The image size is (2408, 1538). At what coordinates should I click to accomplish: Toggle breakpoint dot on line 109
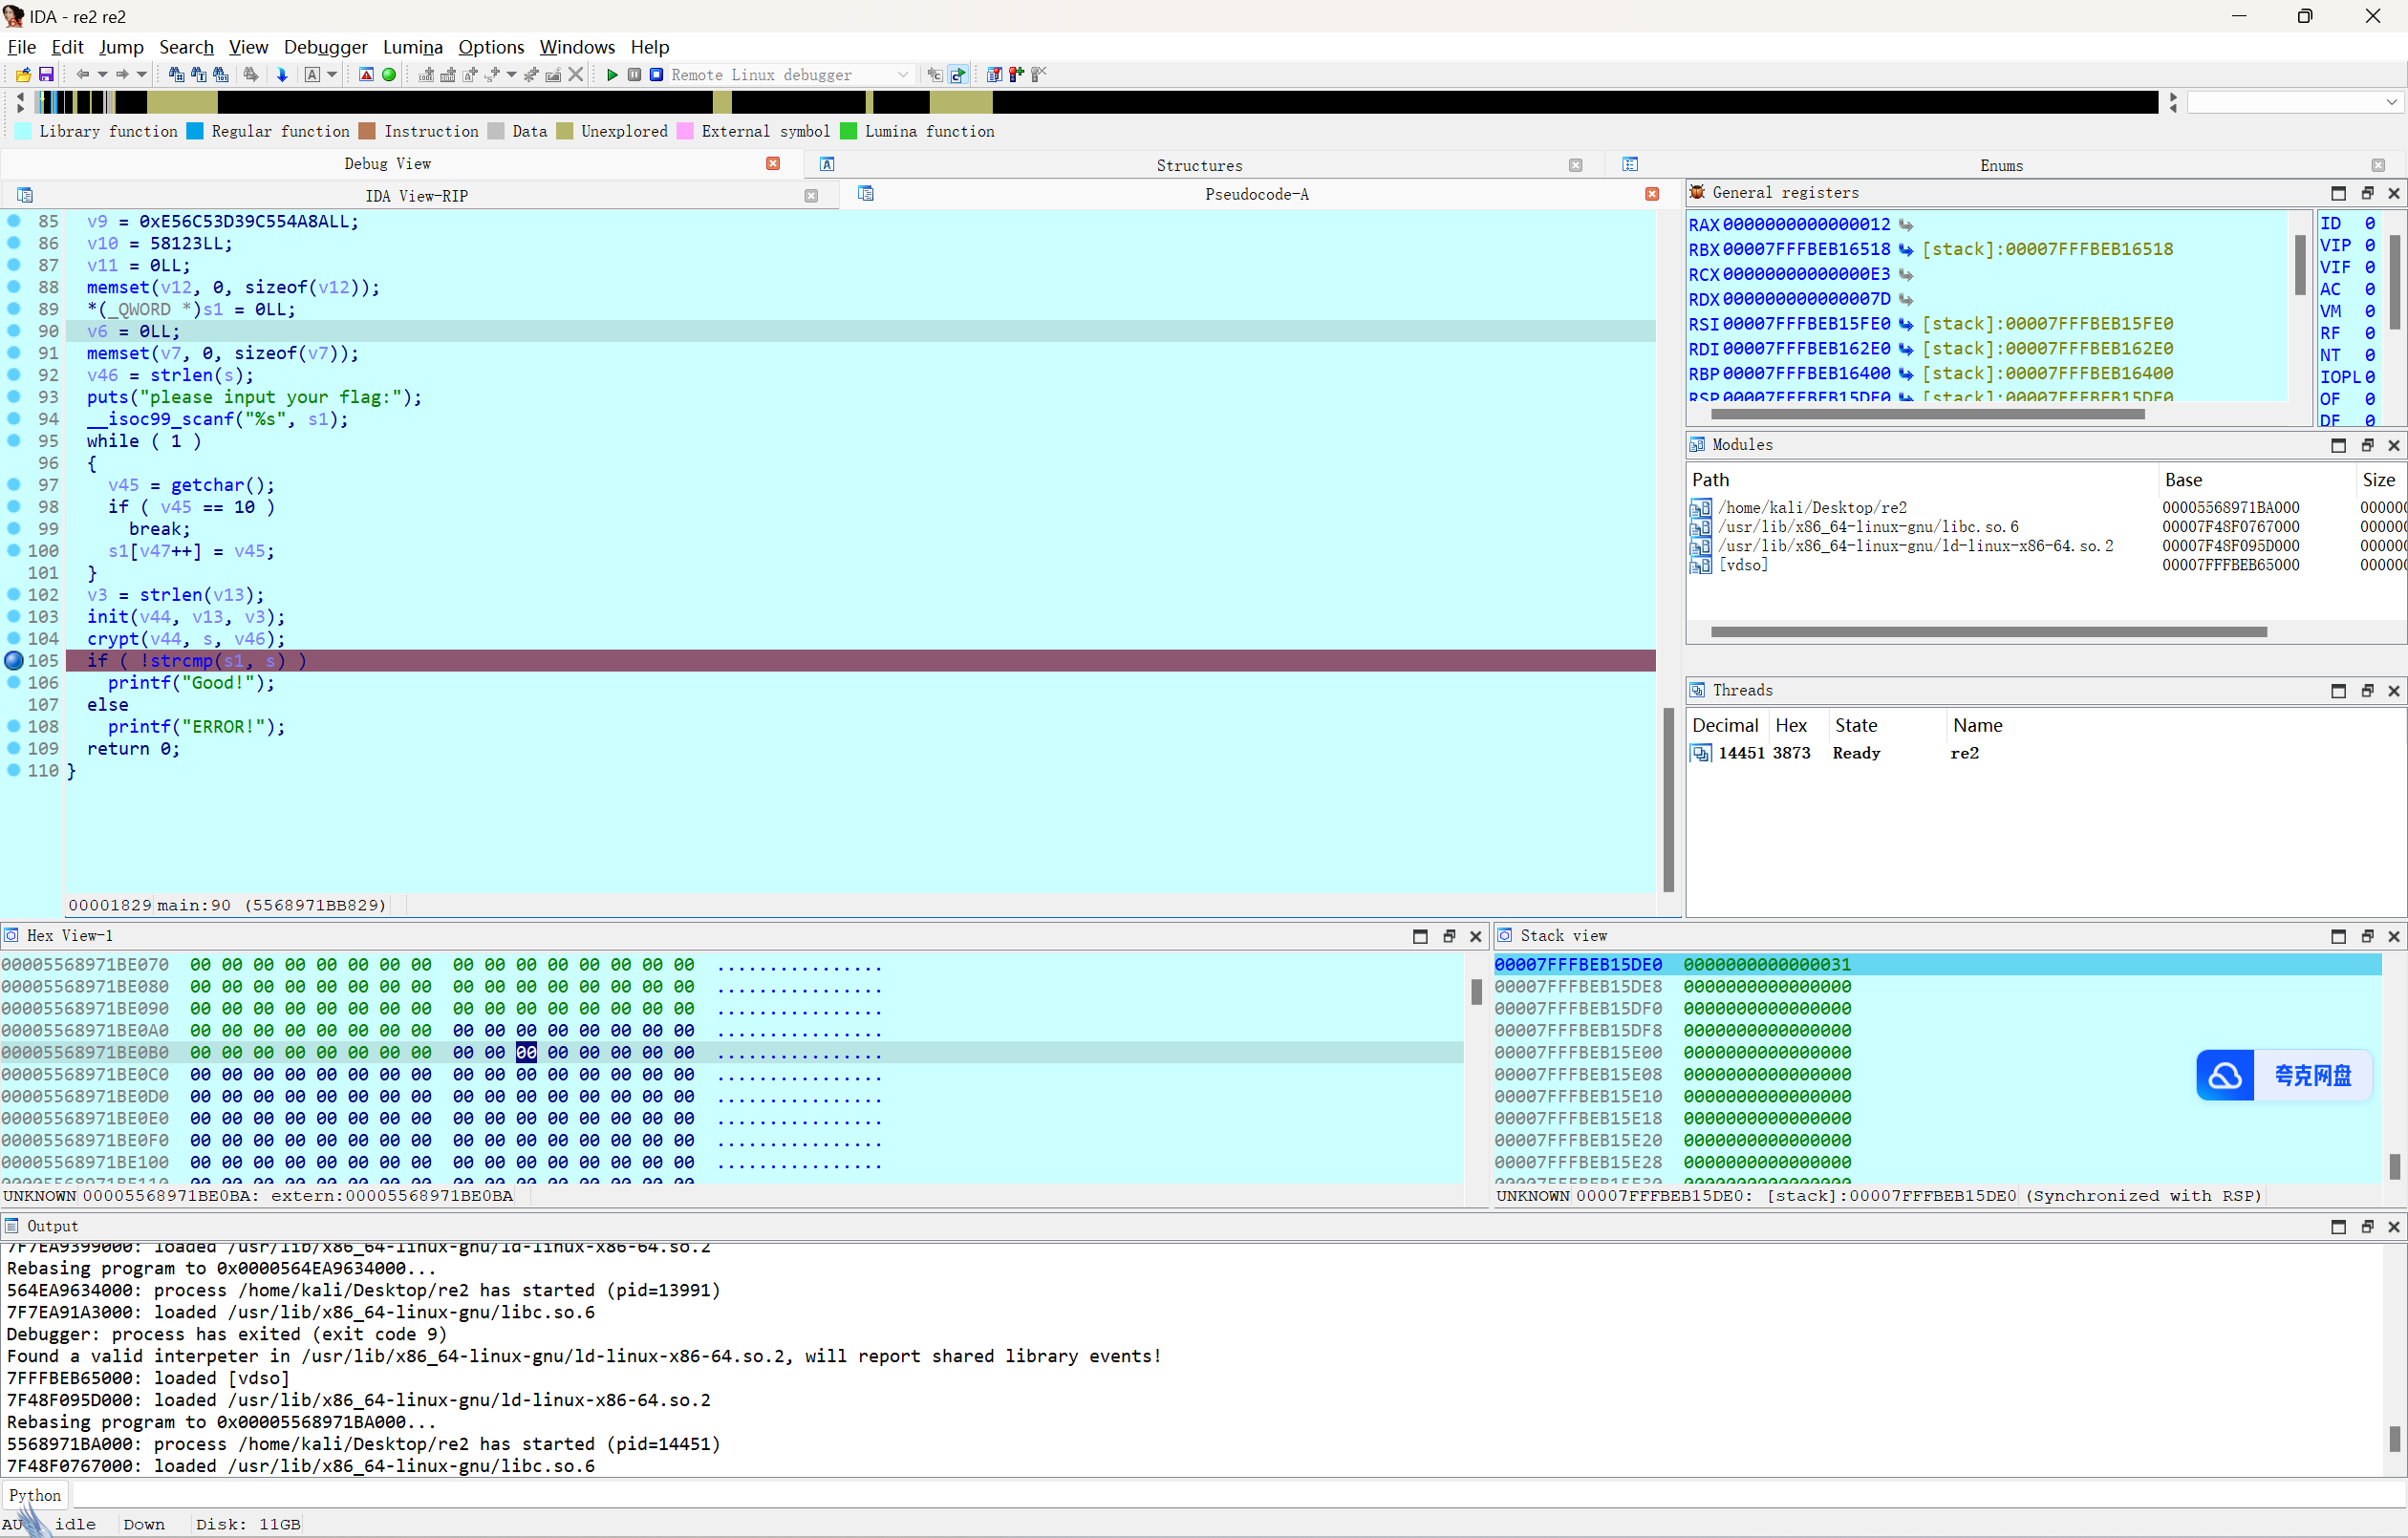pyautogui.click(x=14, y=748)
